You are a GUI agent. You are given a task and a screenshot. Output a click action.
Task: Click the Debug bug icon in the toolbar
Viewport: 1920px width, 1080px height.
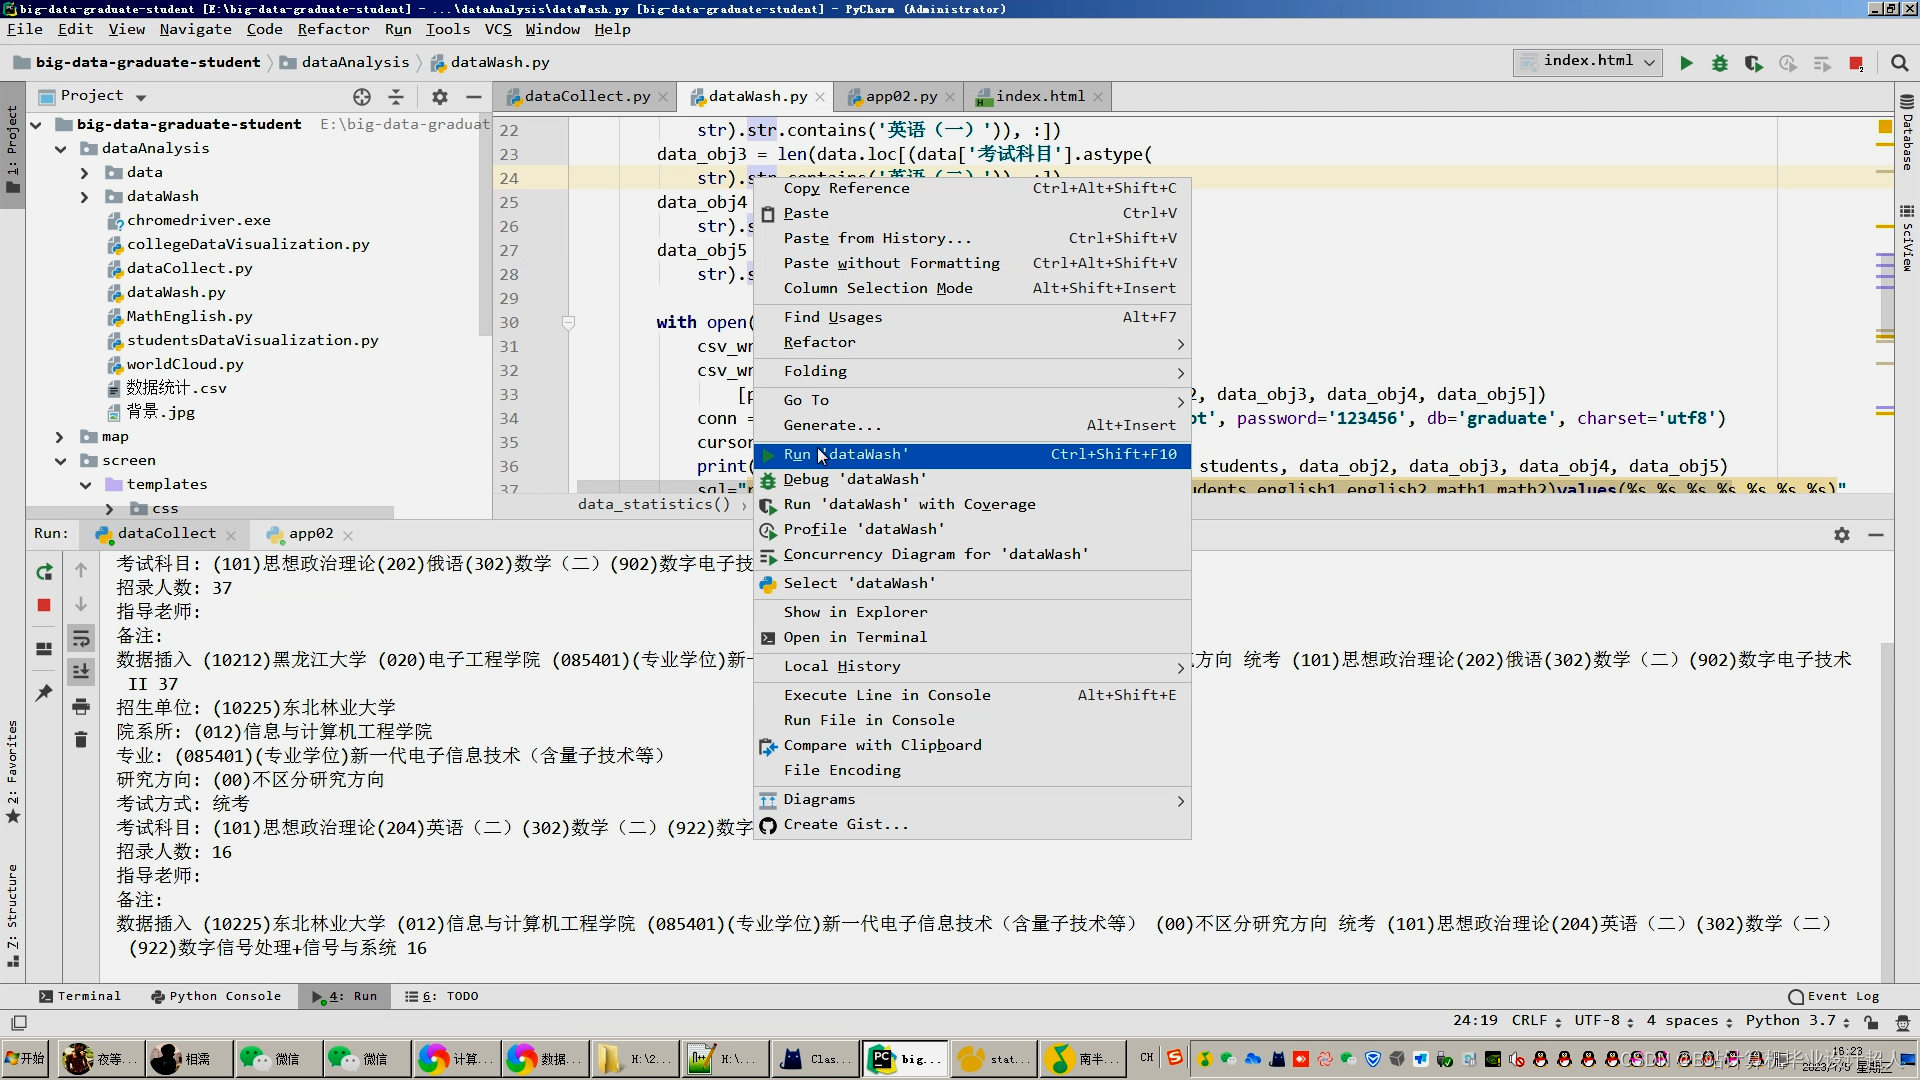coord(1720,63)
